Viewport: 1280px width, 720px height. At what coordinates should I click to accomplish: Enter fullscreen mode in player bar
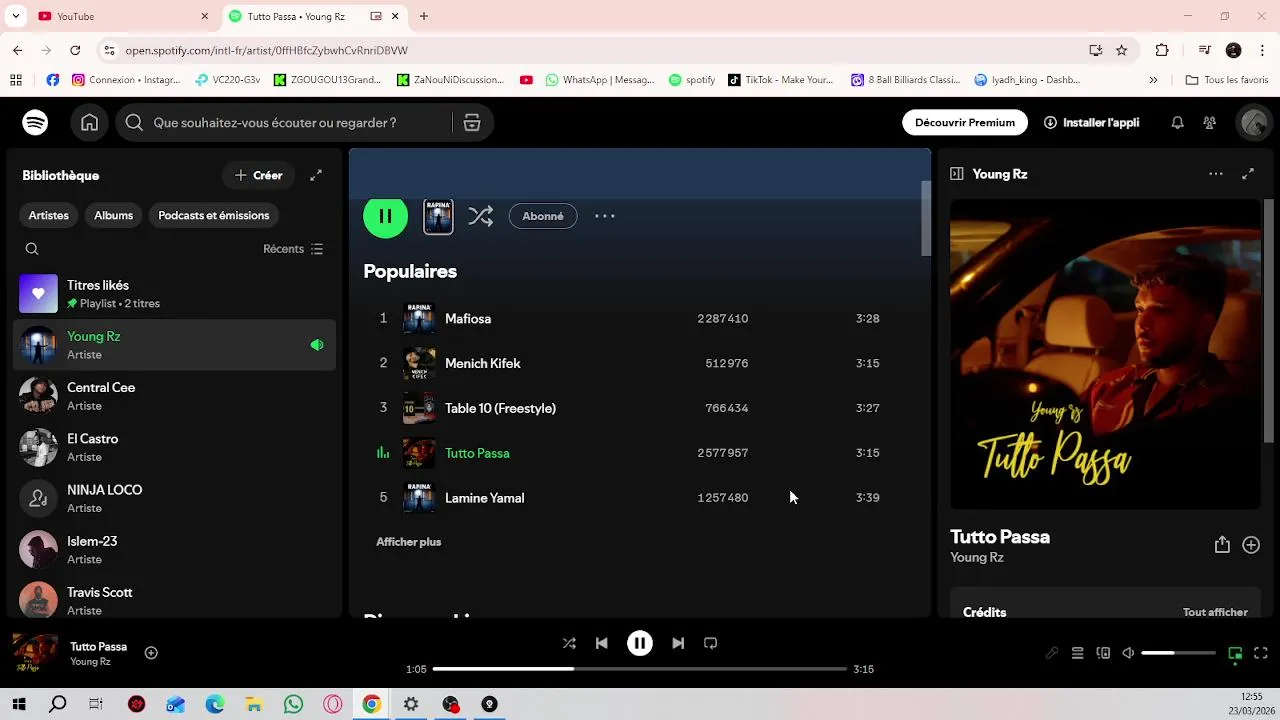[x=1261, y=653]
